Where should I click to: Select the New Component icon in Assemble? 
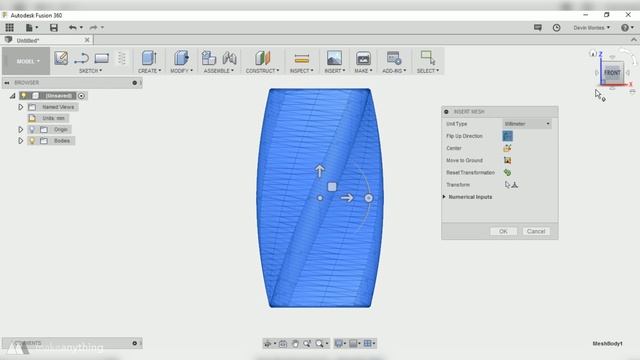click(209, 58)
